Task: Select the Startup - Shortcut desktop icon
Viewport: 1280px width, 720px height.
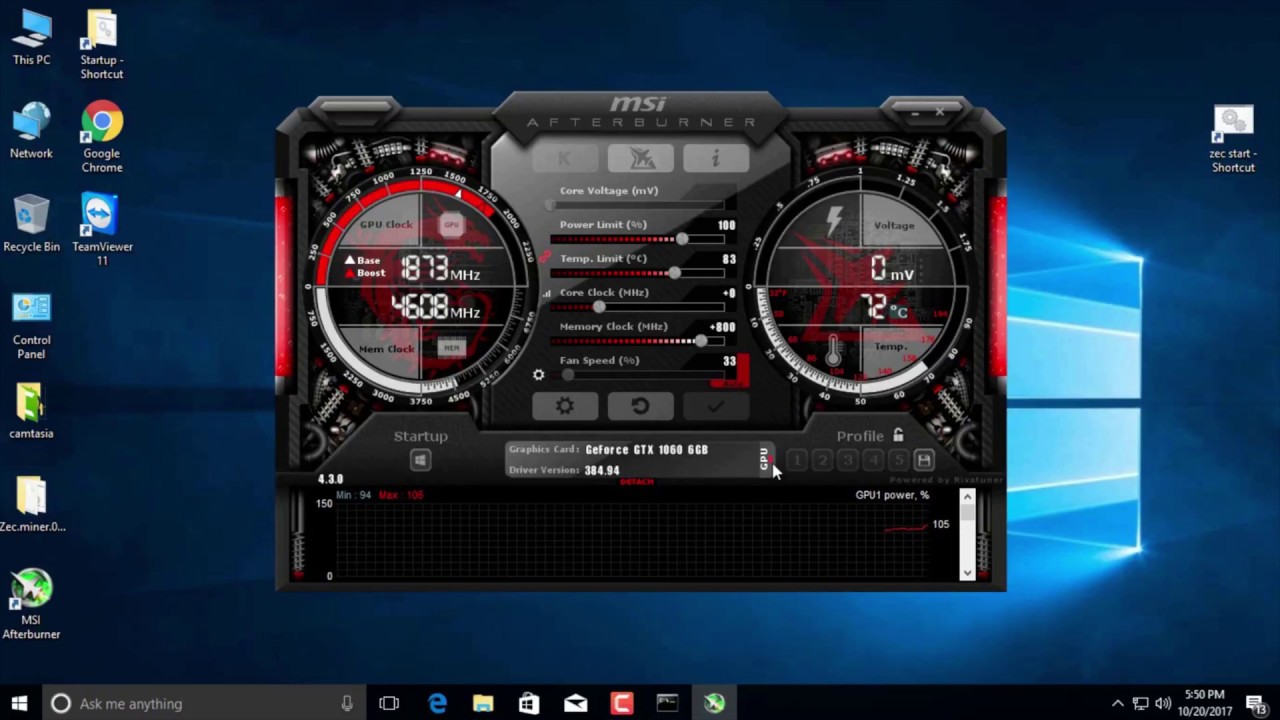Action: 102,45
